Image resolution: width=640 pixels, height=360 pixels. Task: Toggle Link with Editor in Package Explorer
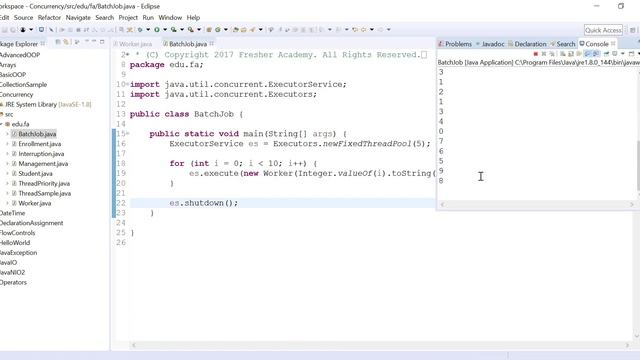pyautogui.click(x=66, y=42)
